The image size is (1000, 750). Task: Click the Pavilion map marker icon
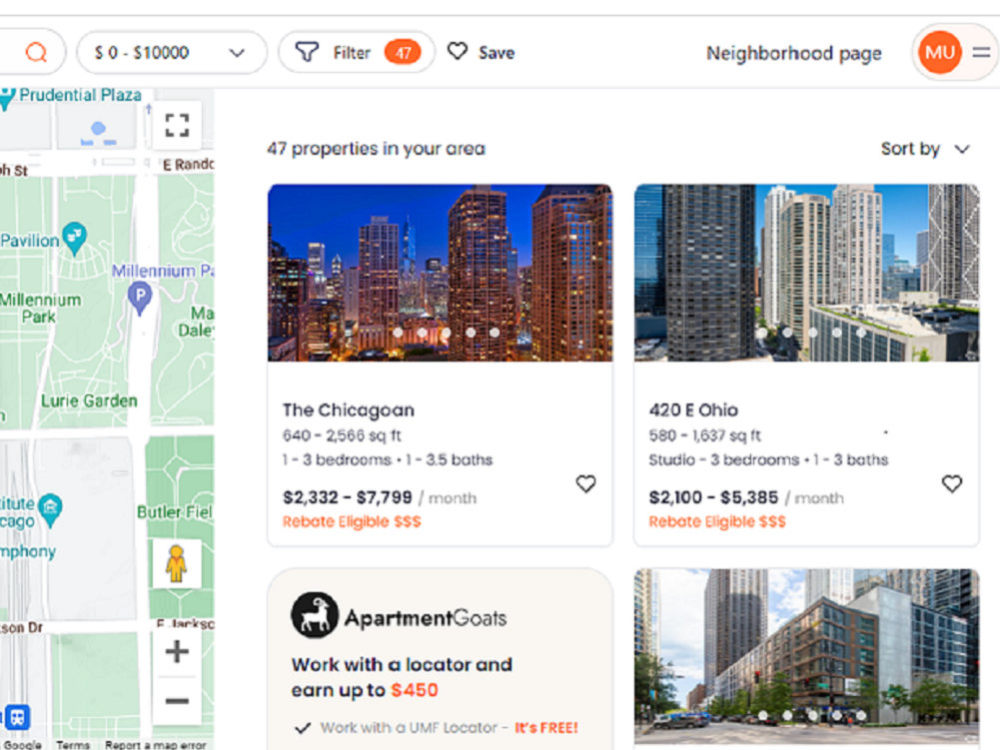click(x=75, y=239)
